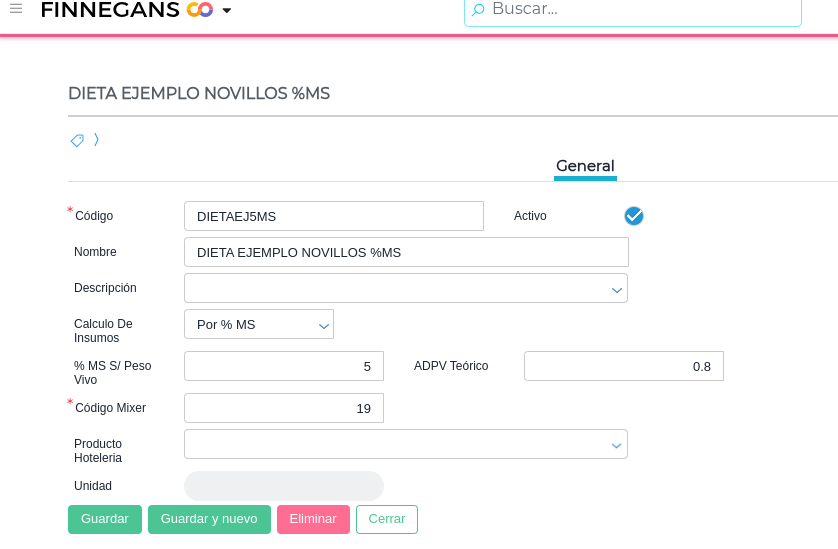Open the Calculo De Insumos dropdown
Image resolution: width=838 pixels, height=549 pixels.
coord(323,325)
